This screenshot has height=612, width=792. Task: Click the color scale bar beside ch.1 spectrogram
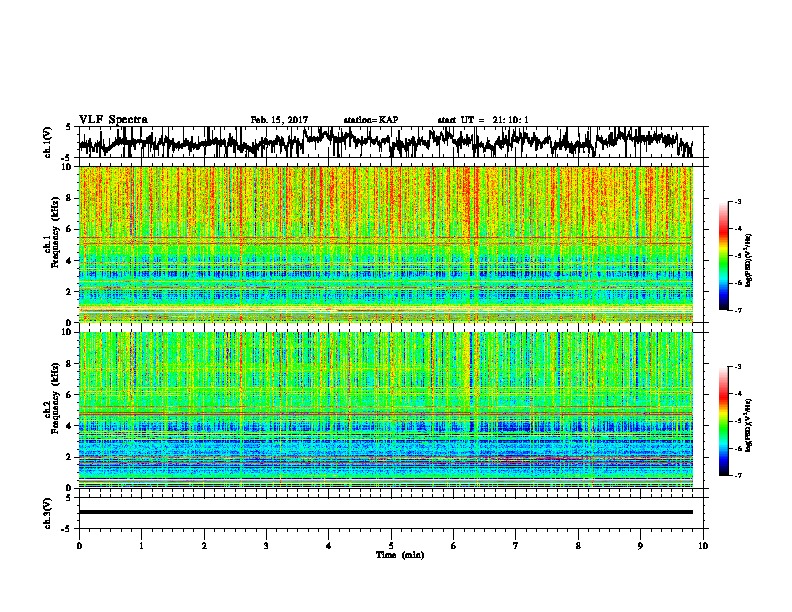coord(723,256)
